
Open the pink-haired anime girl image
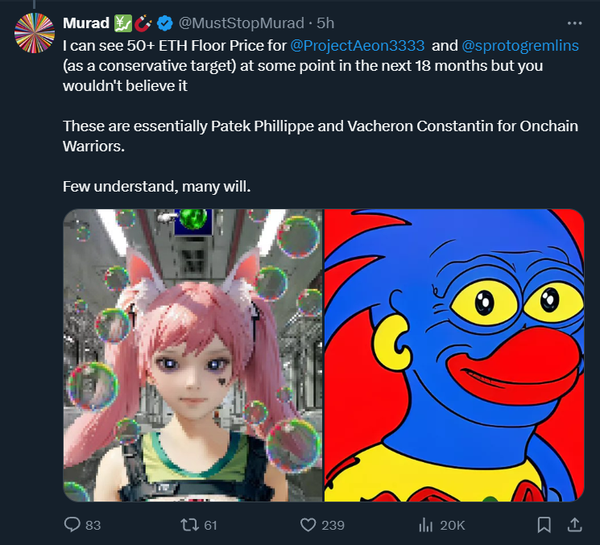click(193, 355)
